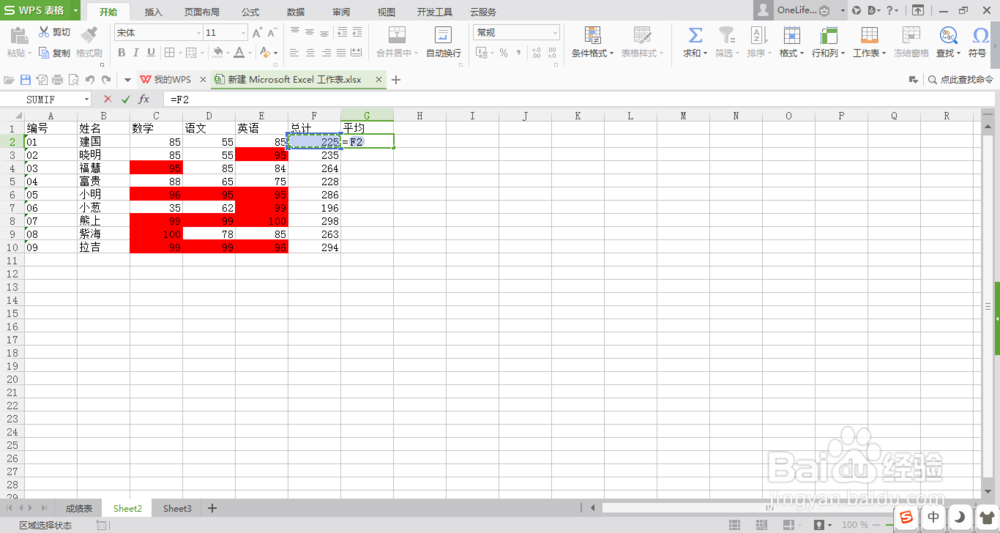Open the fill color dropdown arrow

[x=228, y=54]
